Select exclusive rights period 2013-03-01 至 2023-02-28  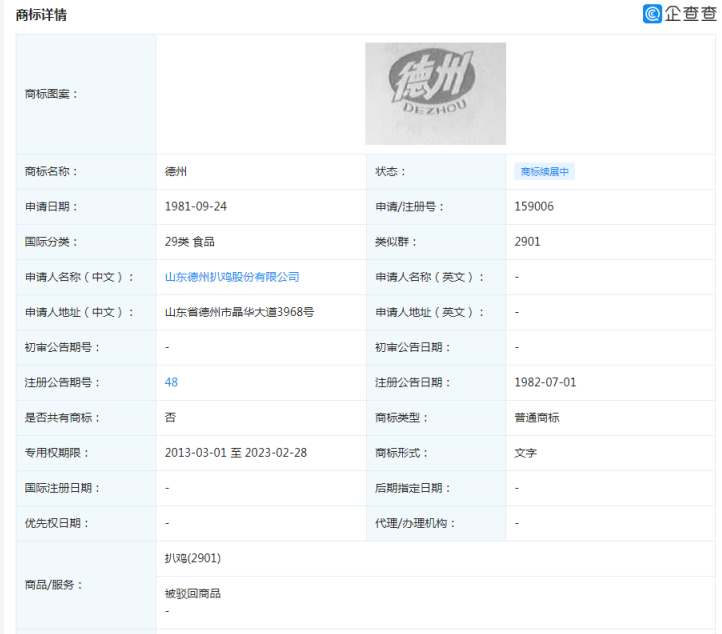(x=236, y=453)
